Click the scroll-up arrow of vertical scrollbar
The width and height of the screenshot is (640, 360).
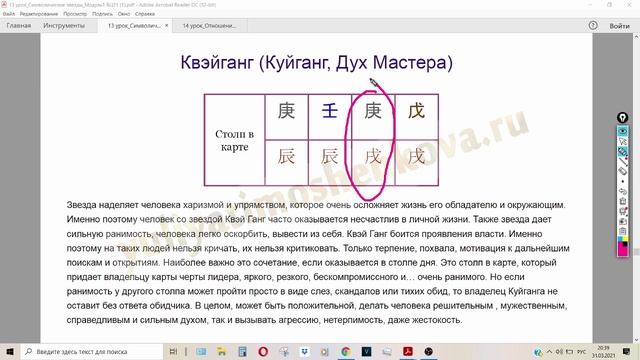click(x=637, y=37)
